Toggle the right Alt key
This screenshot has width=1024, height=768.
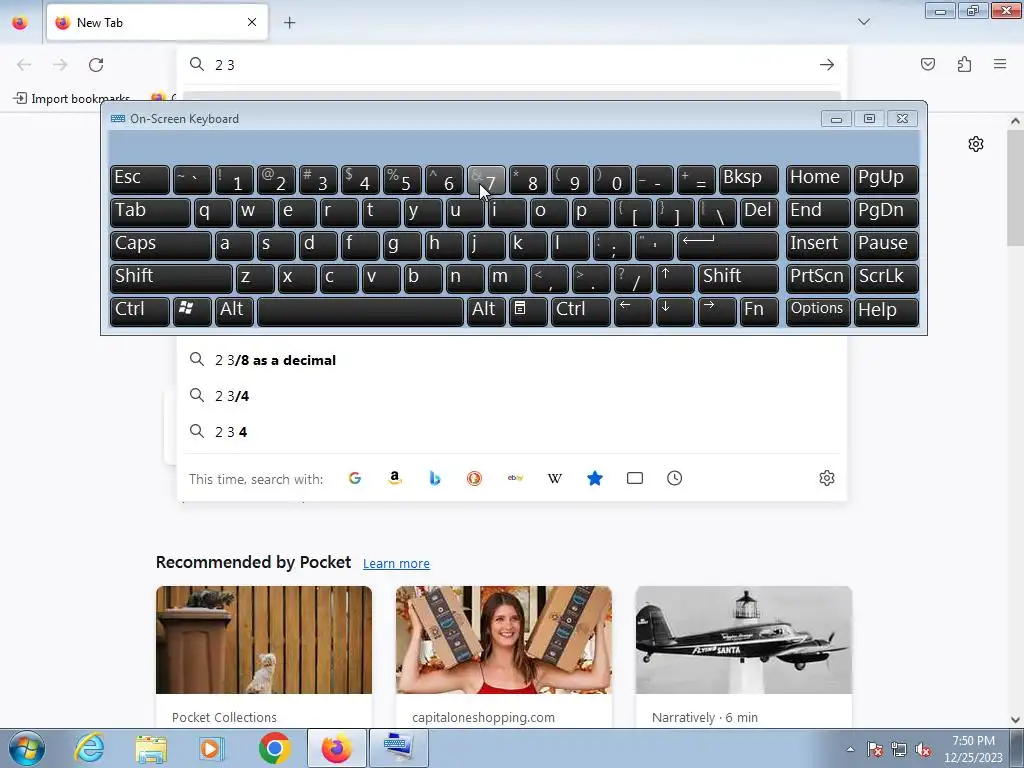point(487,310)
